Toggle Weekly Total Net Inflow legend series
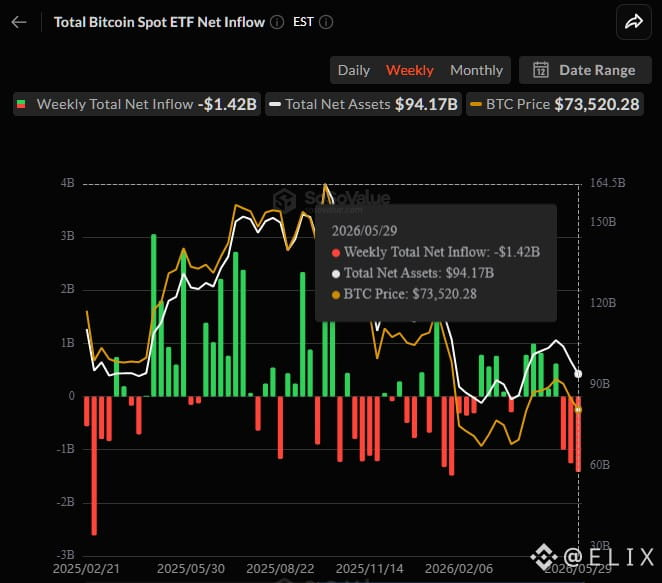The width and height of the screenshot is (662, 583). coord(137,104)
